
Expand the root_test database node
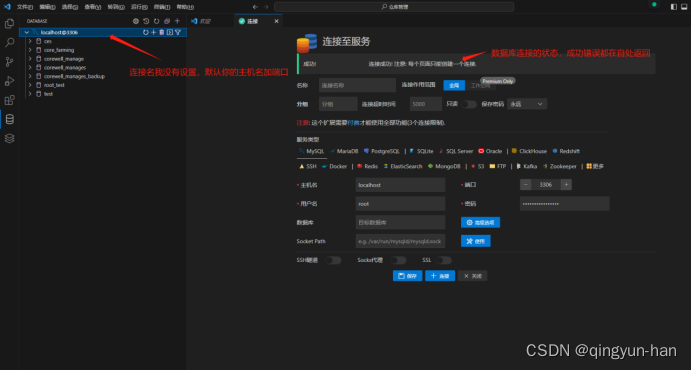(30, 85)
